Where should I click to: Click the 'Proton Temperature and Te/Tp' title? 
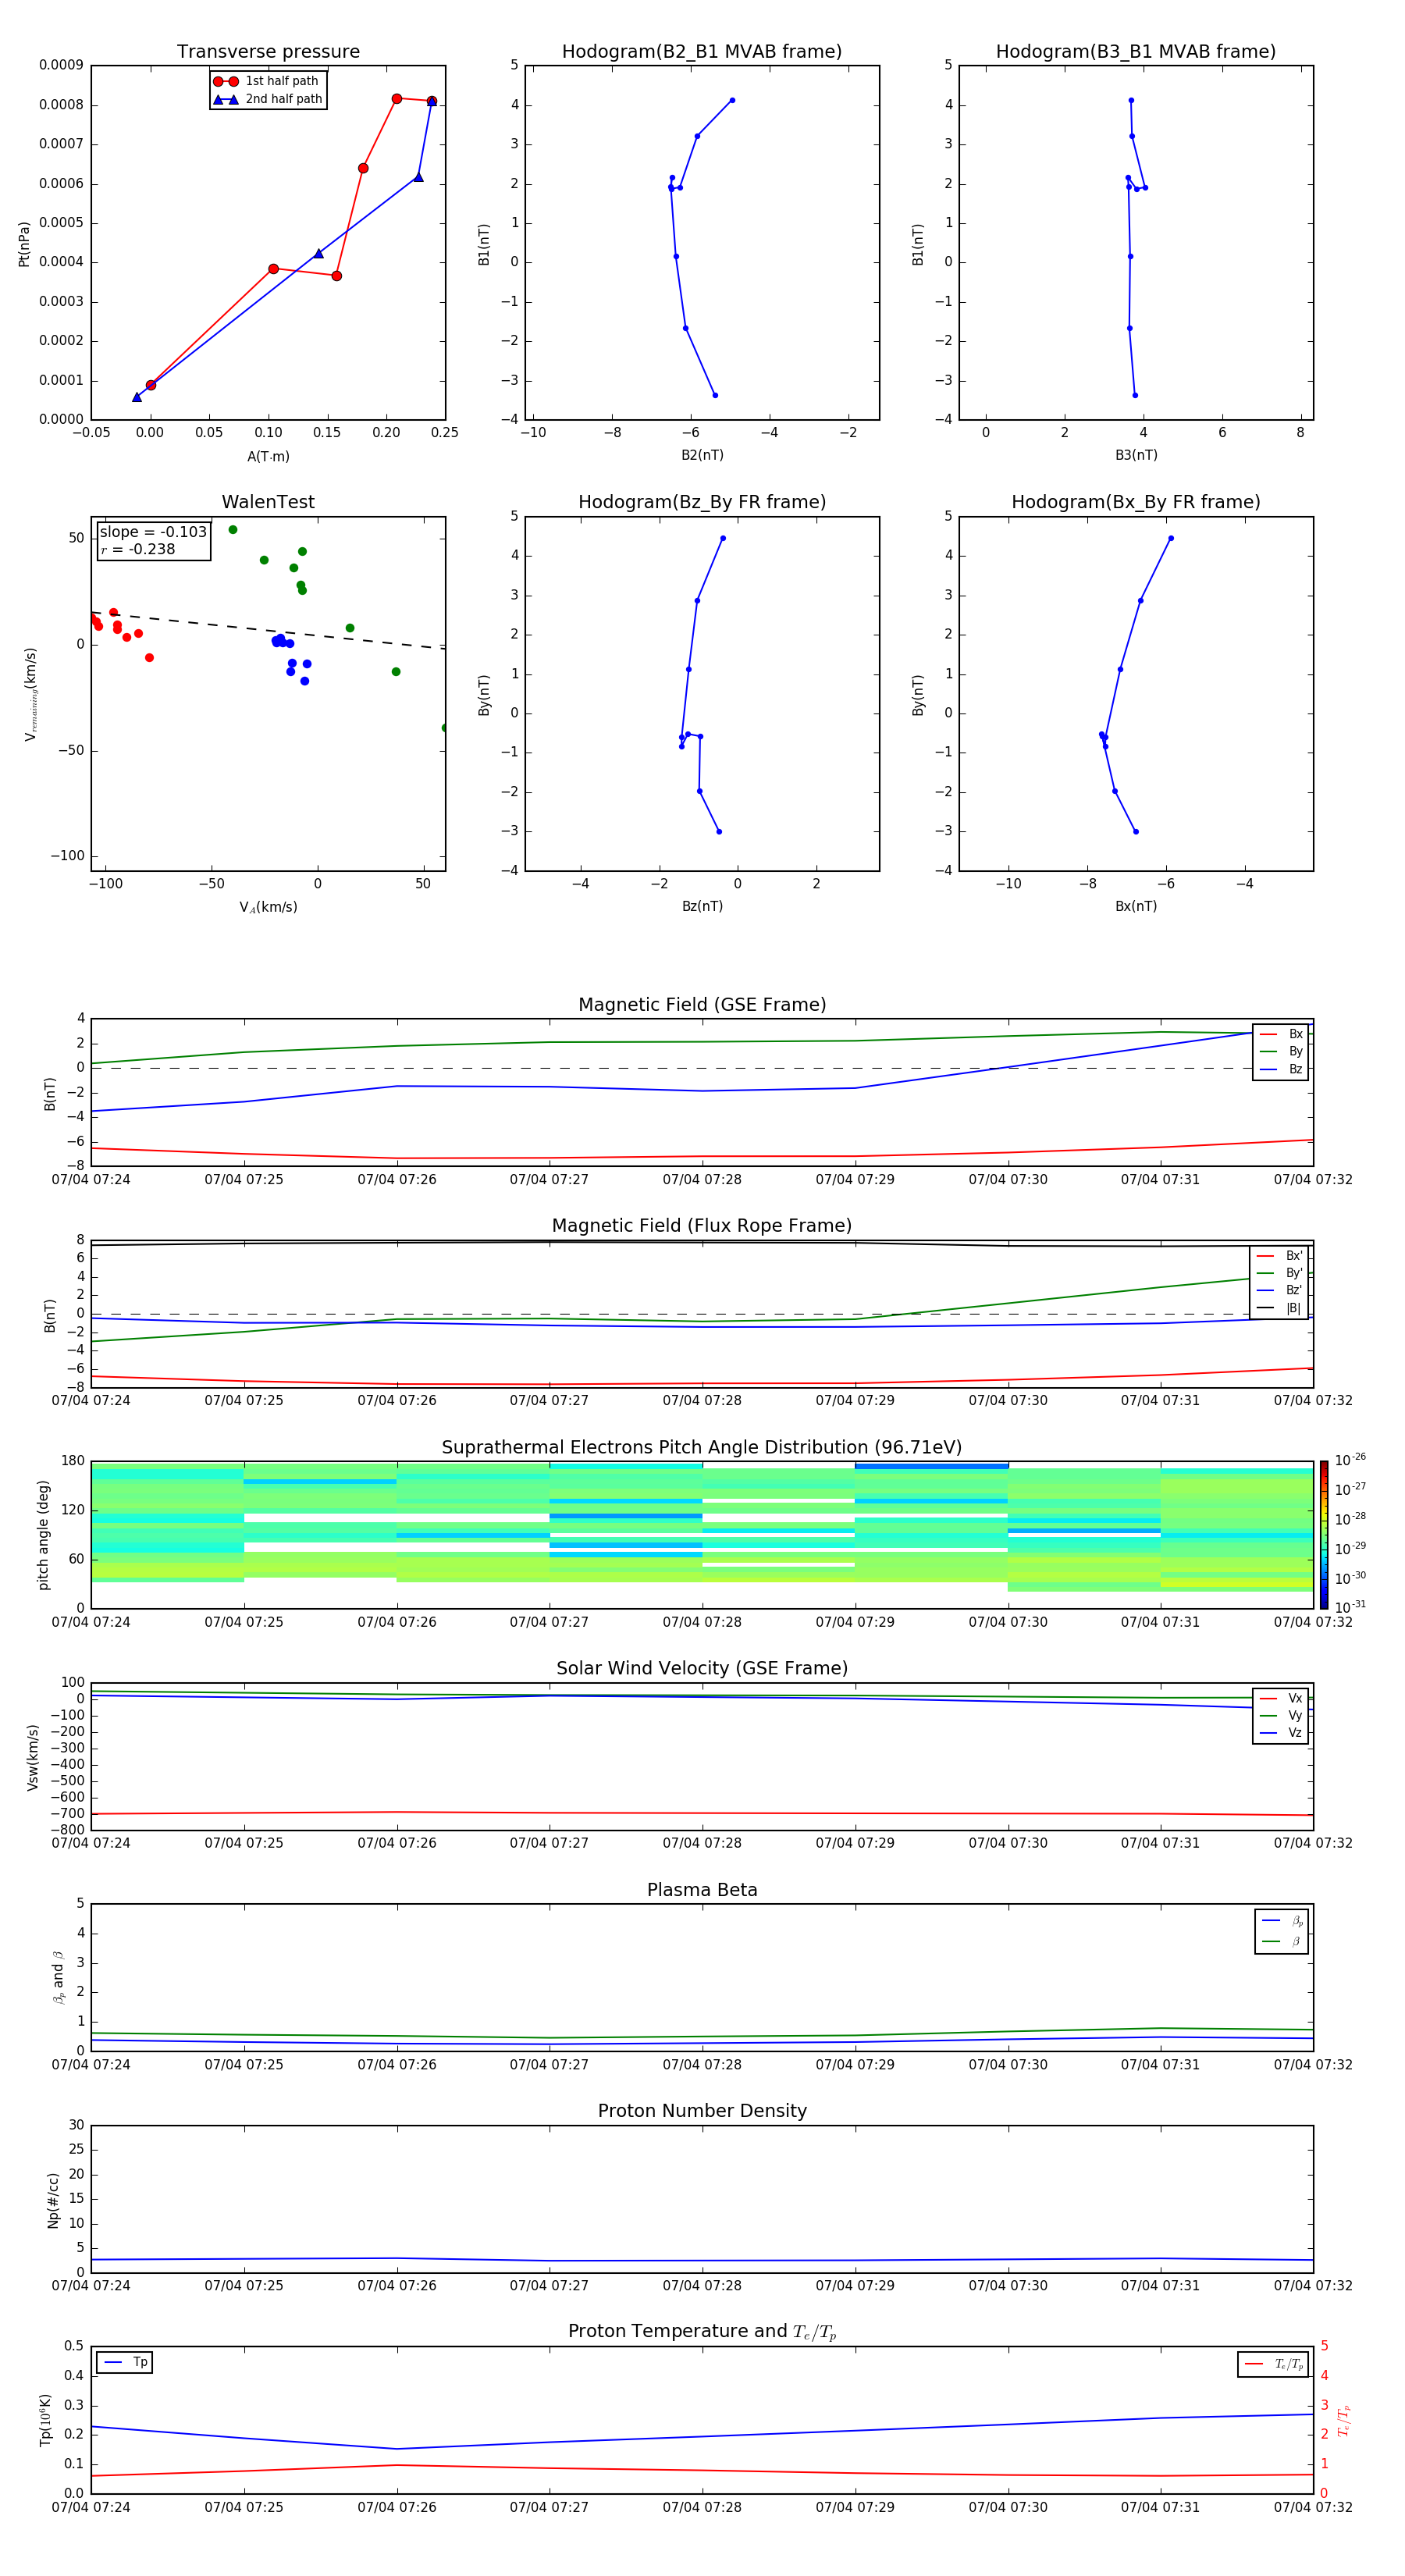click(701, 2331)
